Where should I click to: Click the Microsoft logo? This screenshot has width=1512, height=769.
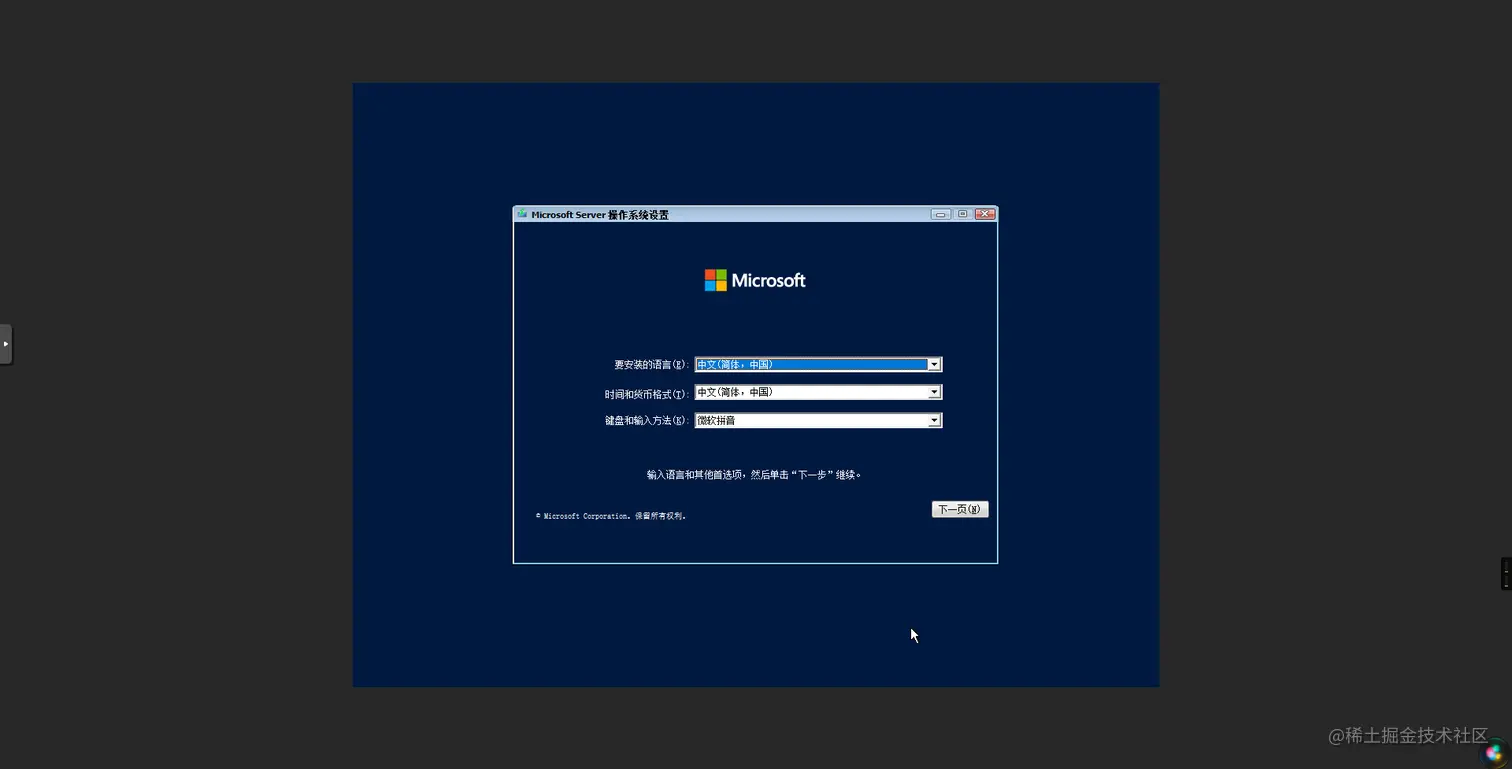pyautogui.click(x=755, y=281)
